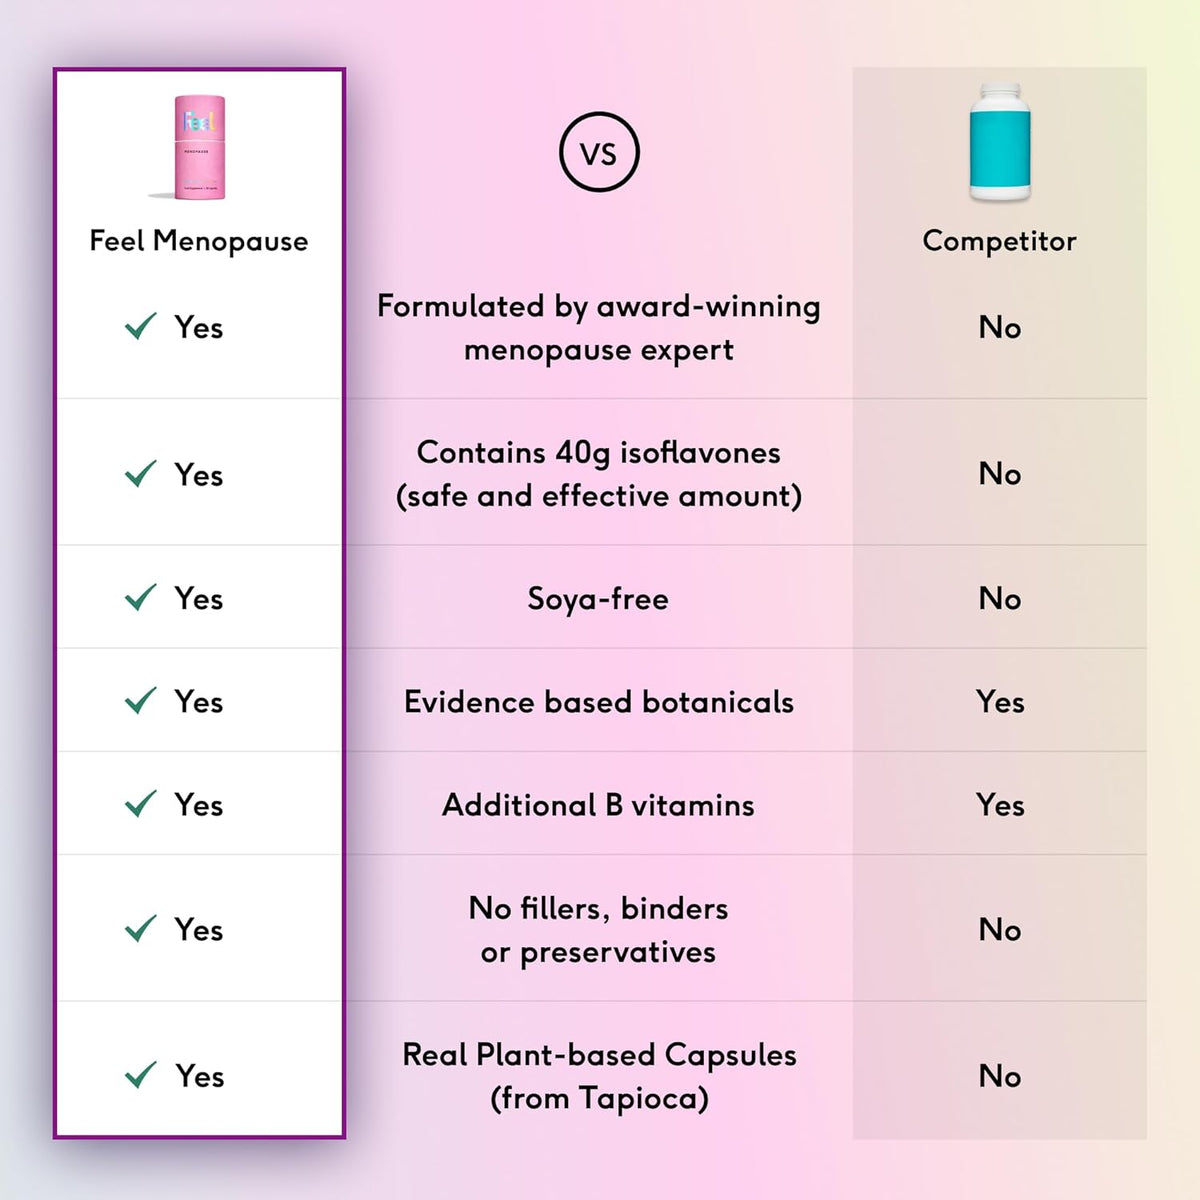Select the Competitor column heading

(999, 241)
